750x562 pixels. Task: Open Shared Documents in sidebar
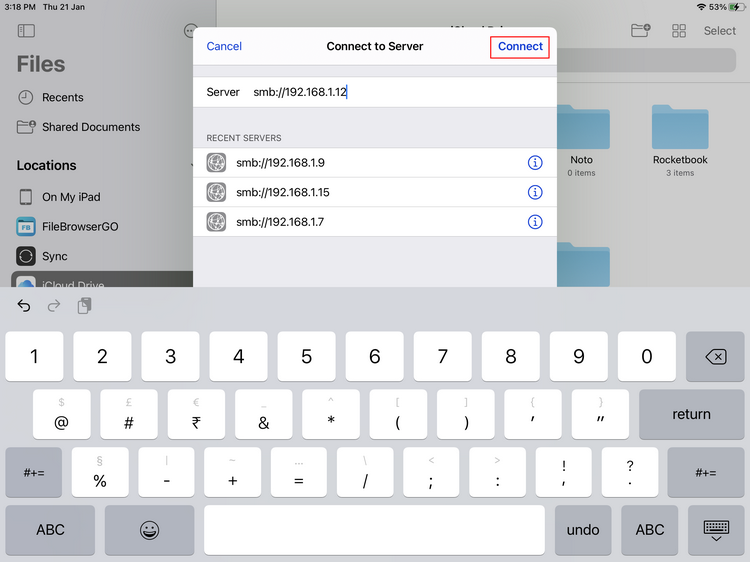pos(78,127)
